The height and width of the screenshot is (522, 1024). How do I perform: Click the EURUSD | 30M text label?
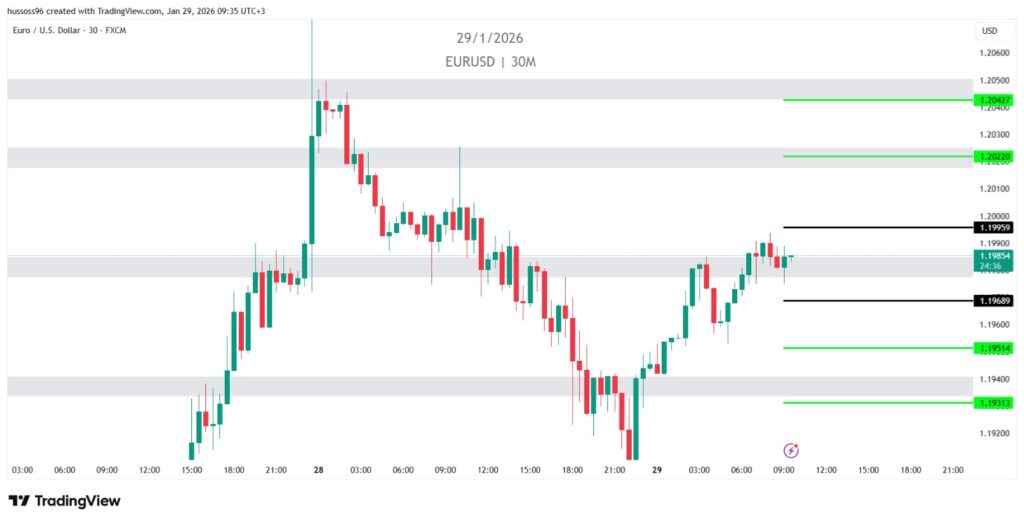(x=490, y=62)
